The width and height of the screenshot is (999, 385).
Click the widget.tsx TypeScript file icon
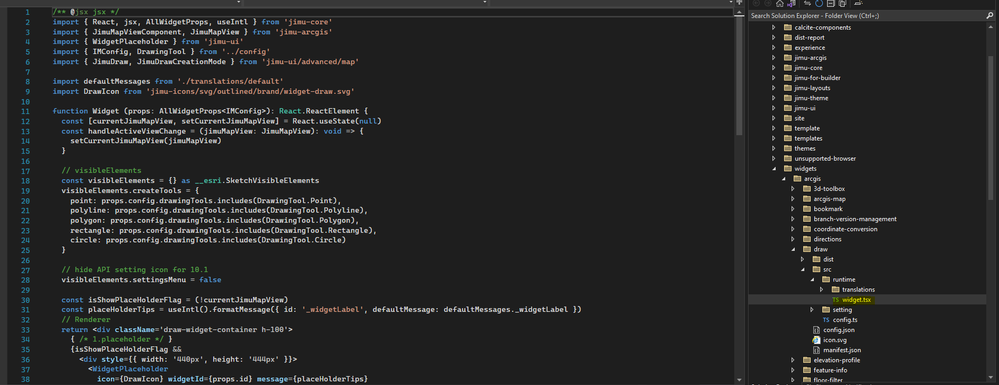tap(835, 300)
